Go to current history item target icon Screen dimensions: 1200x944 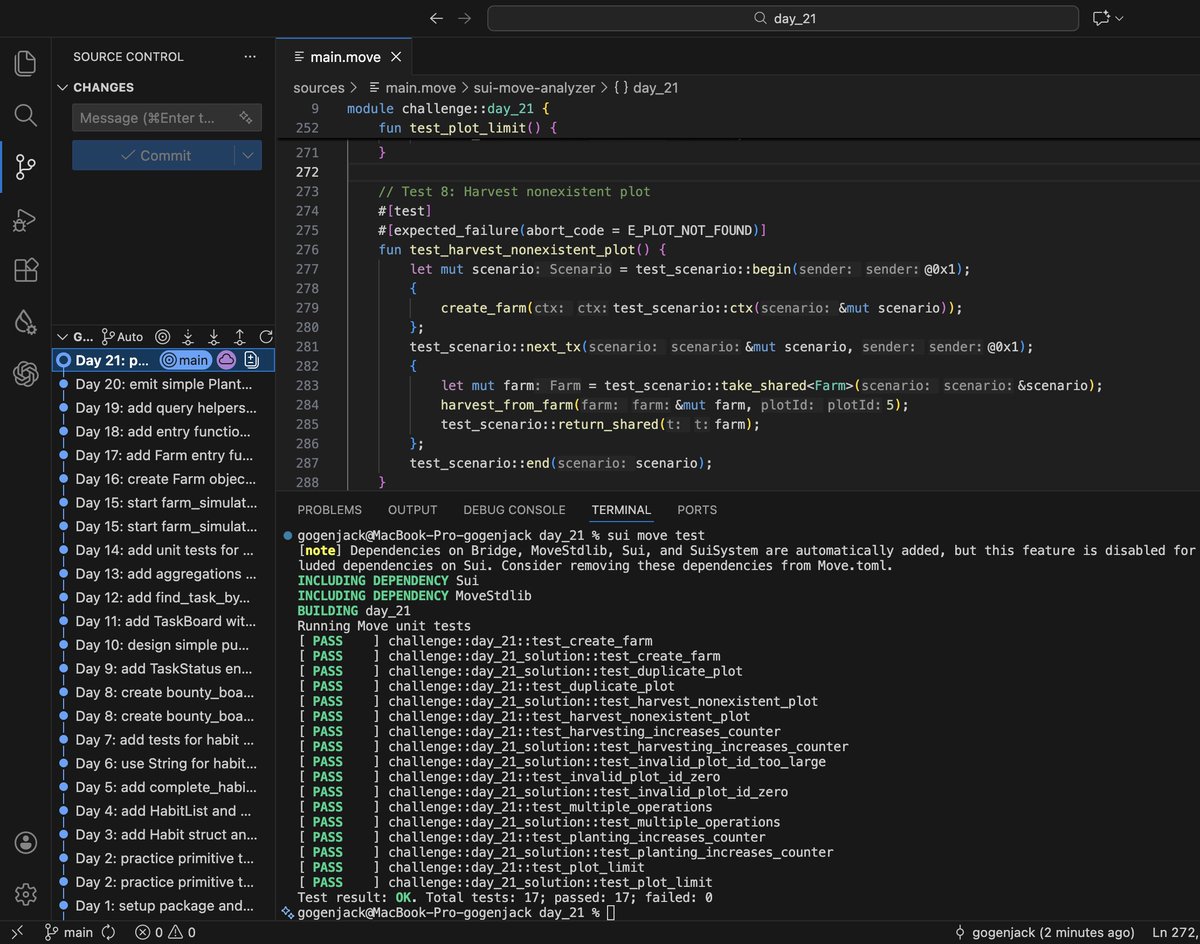point(162,337)
